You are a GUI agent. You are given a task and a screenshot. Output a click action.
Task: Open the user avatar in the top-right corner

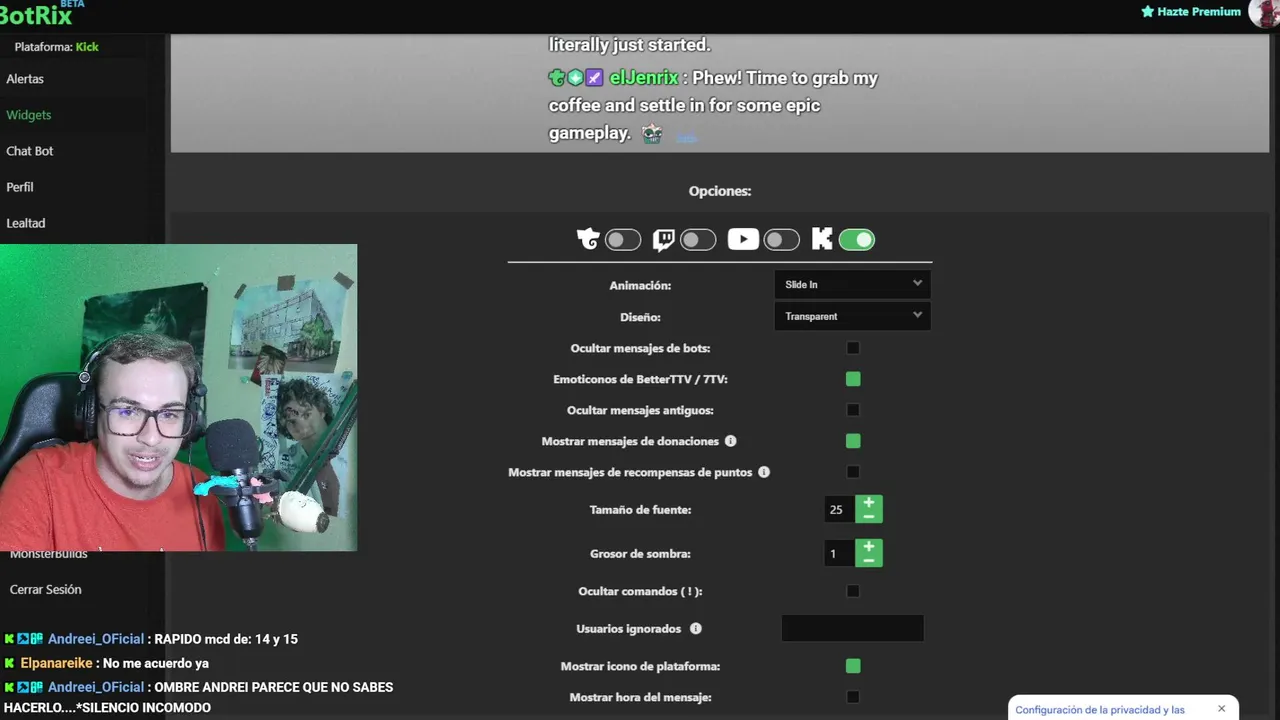coord(1265,12)
